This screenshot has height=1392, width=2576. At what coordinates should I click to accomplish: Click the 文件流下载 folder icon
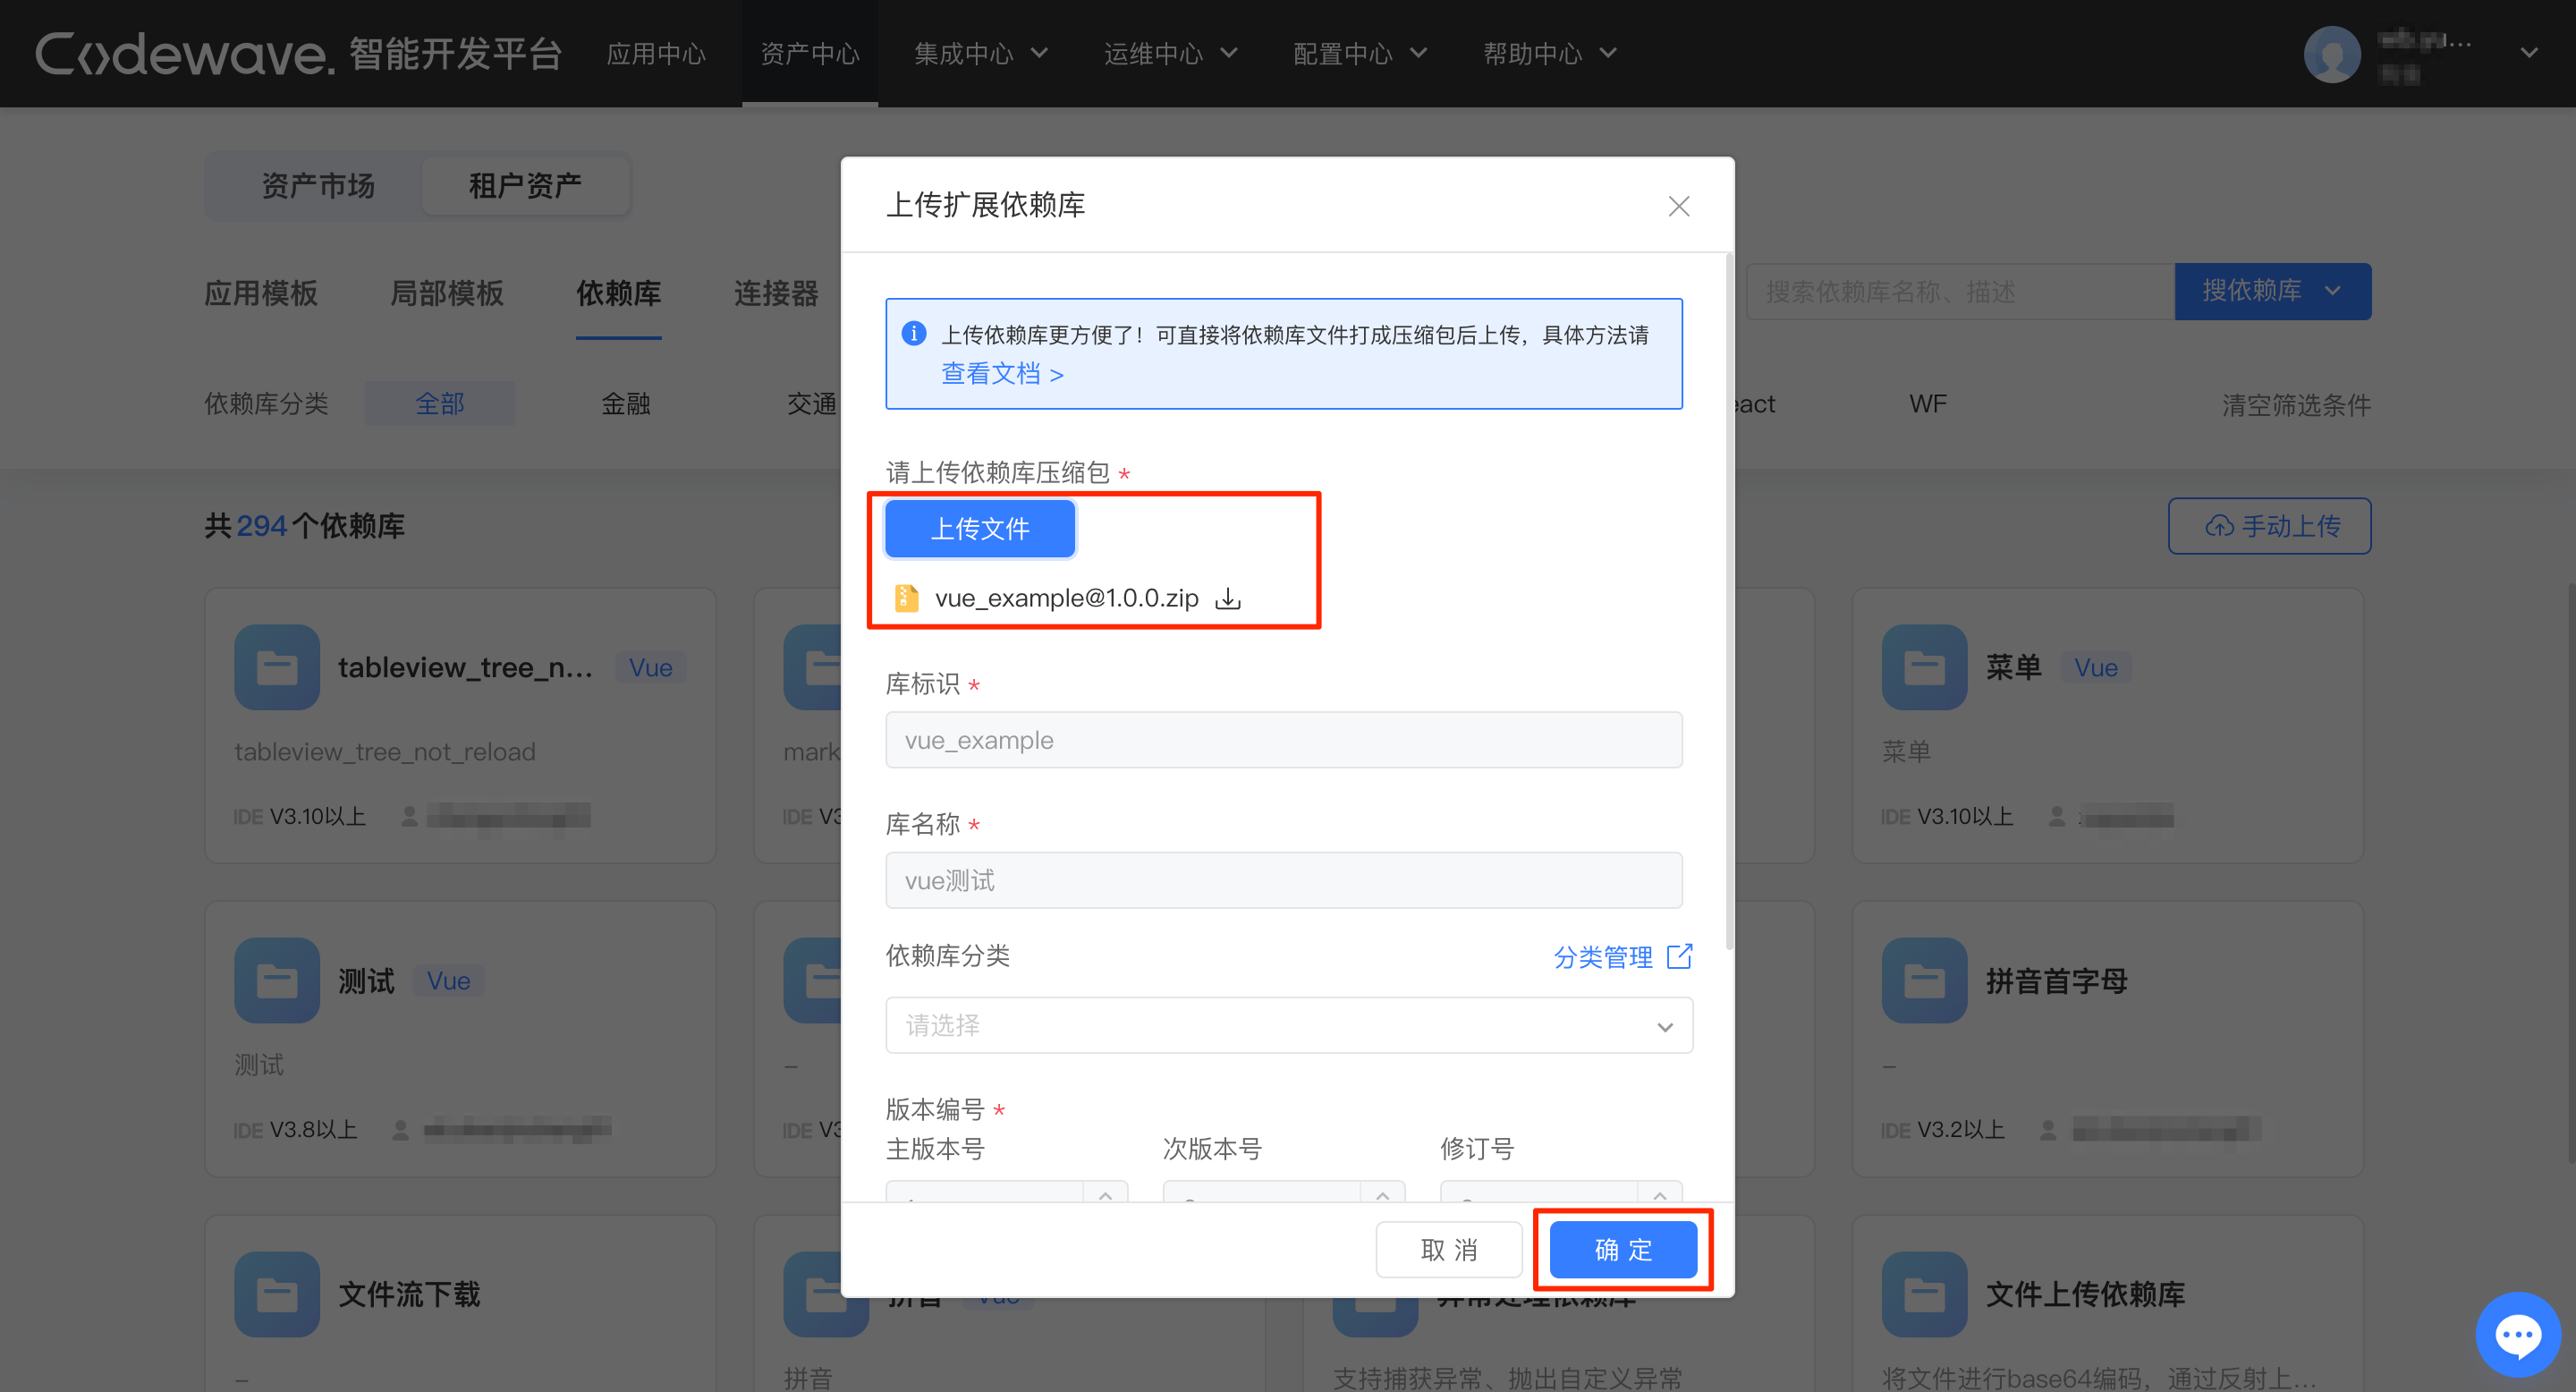coord(277,1294)
